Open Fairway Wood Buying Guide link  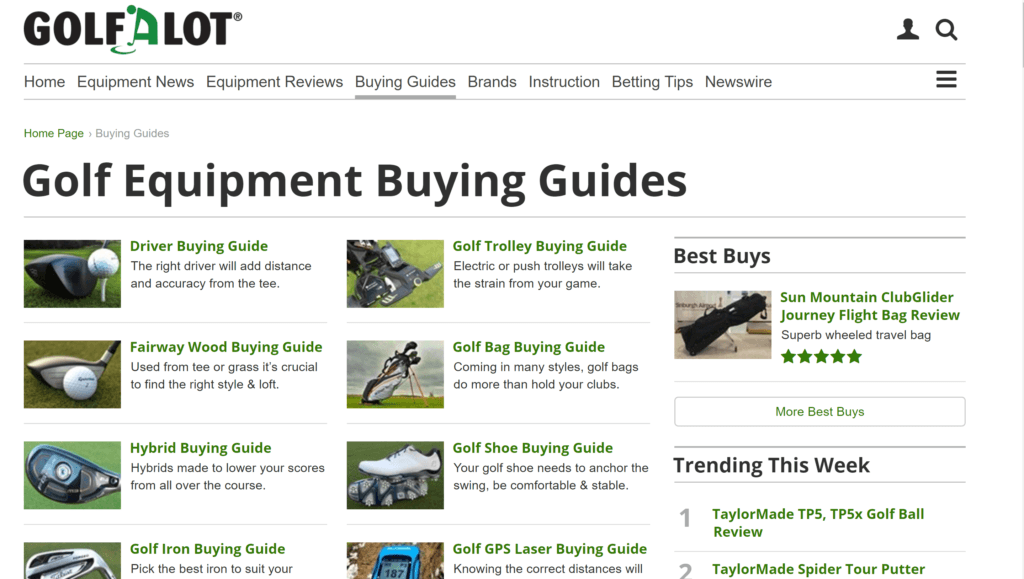[226, 347]
